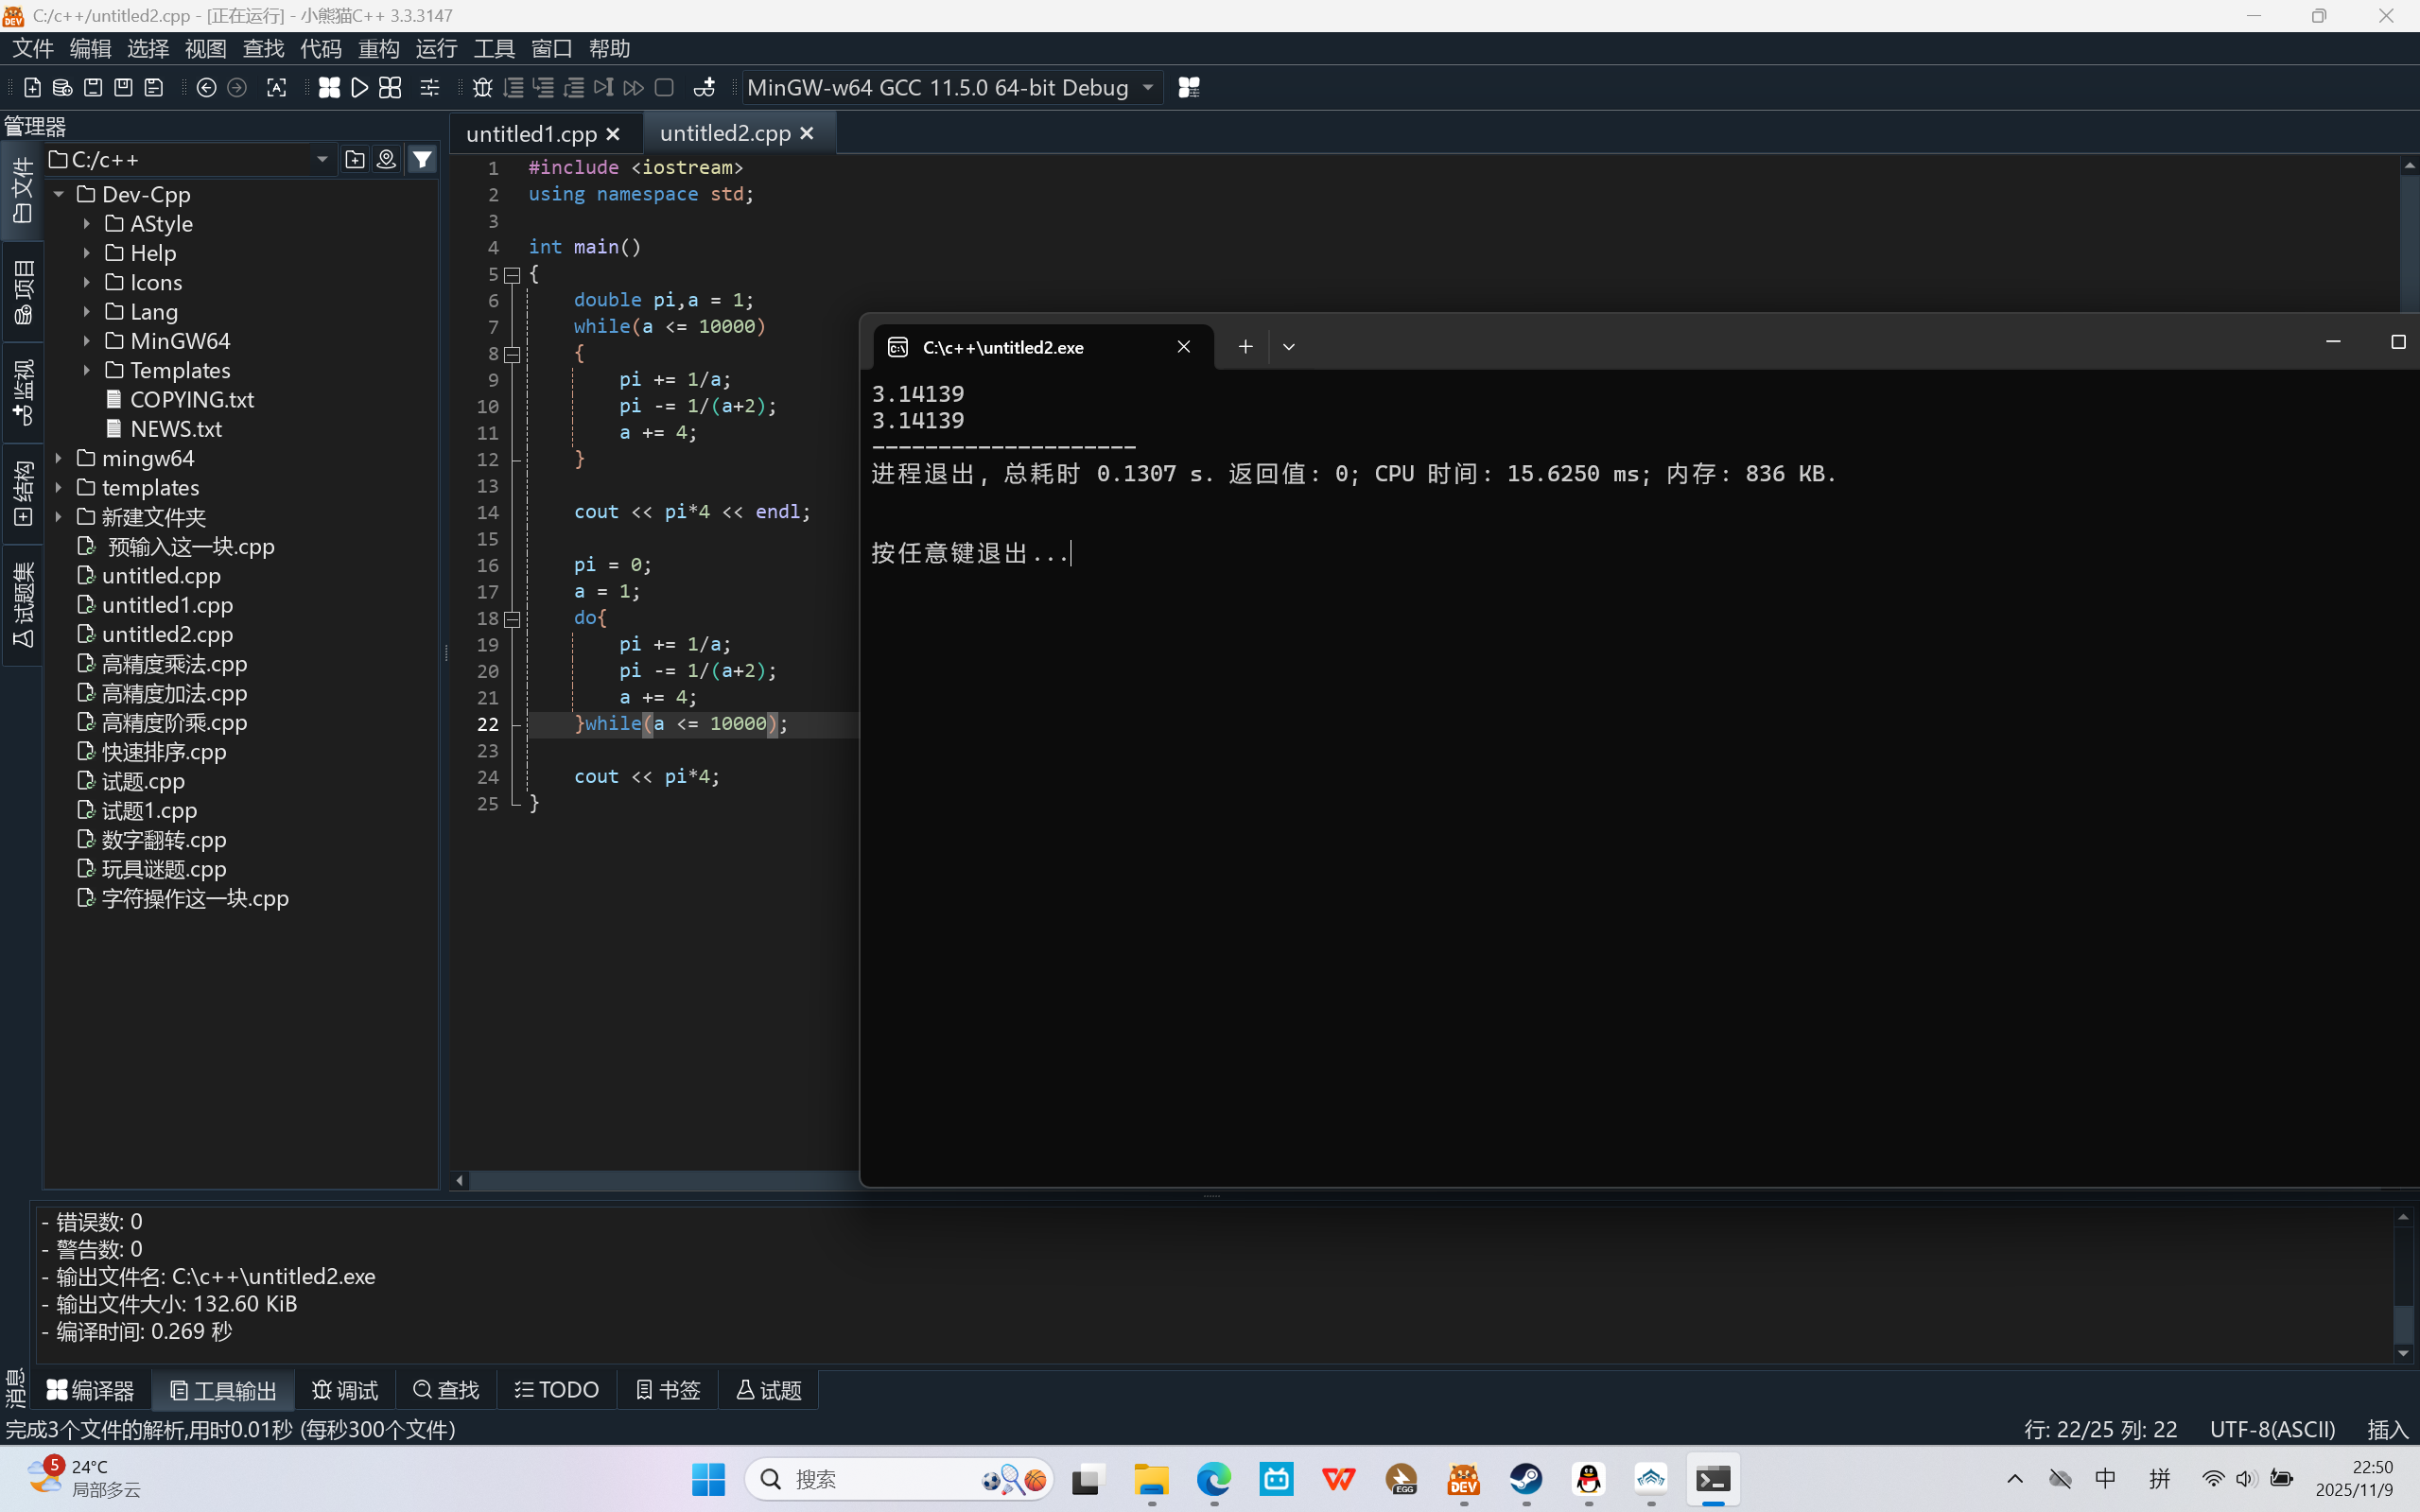This screenshot has width=2420, height=1512.
Task: Toggle the fold marker at line 8
Action: pyautogui.click(x=512, y=354)
